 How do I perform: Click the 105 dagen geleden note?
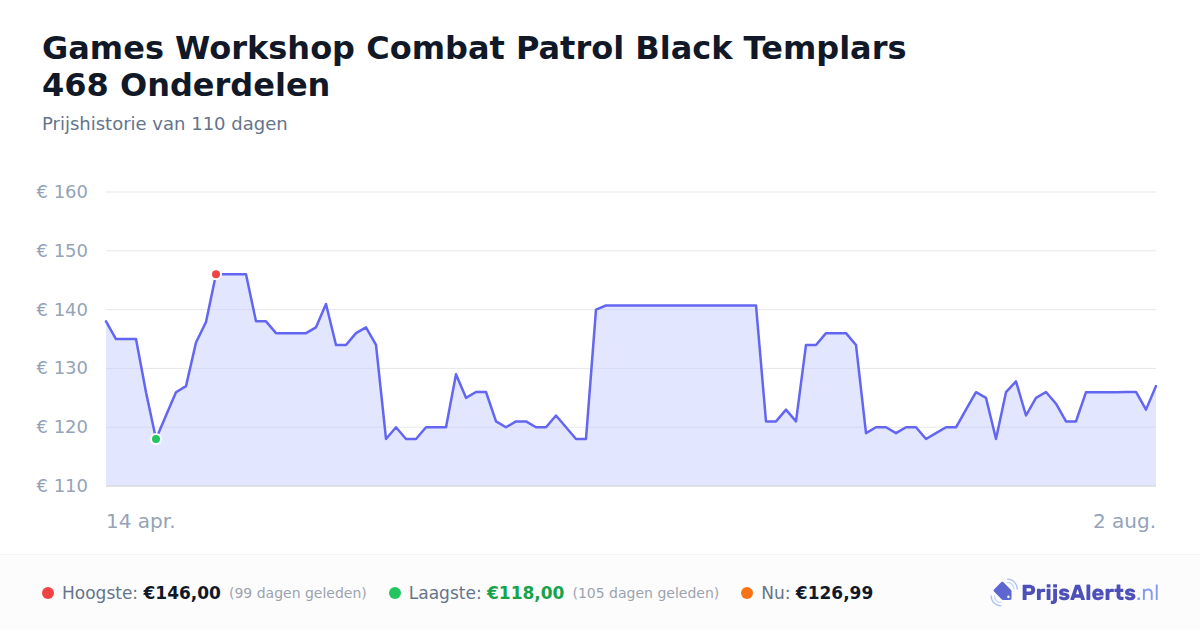coord(646,593)
